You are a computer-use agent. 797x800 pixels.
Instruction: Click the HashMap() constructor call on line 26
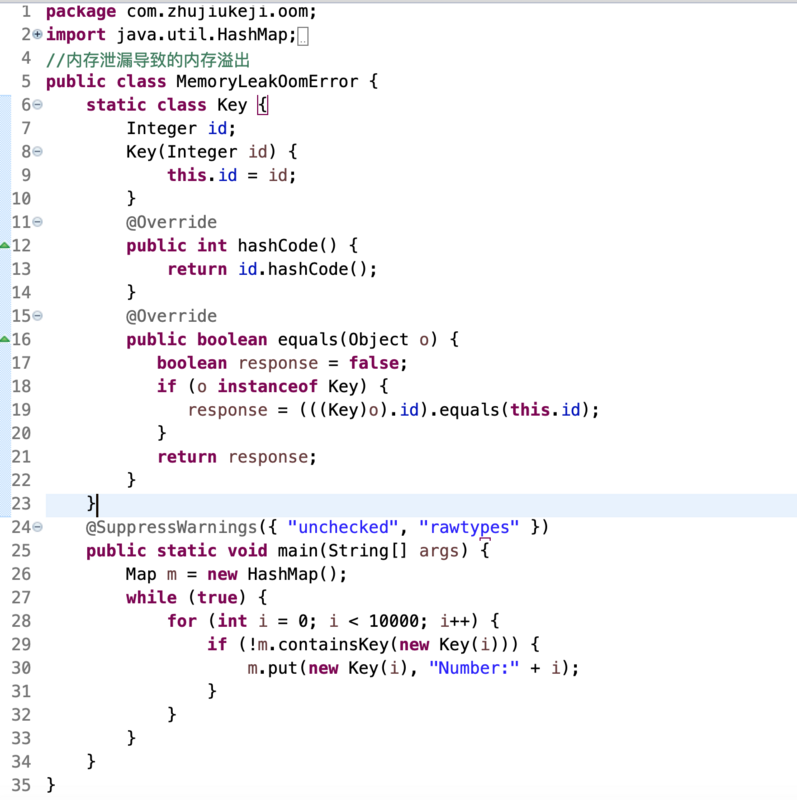pyautogui.click(x=292, y=574)
